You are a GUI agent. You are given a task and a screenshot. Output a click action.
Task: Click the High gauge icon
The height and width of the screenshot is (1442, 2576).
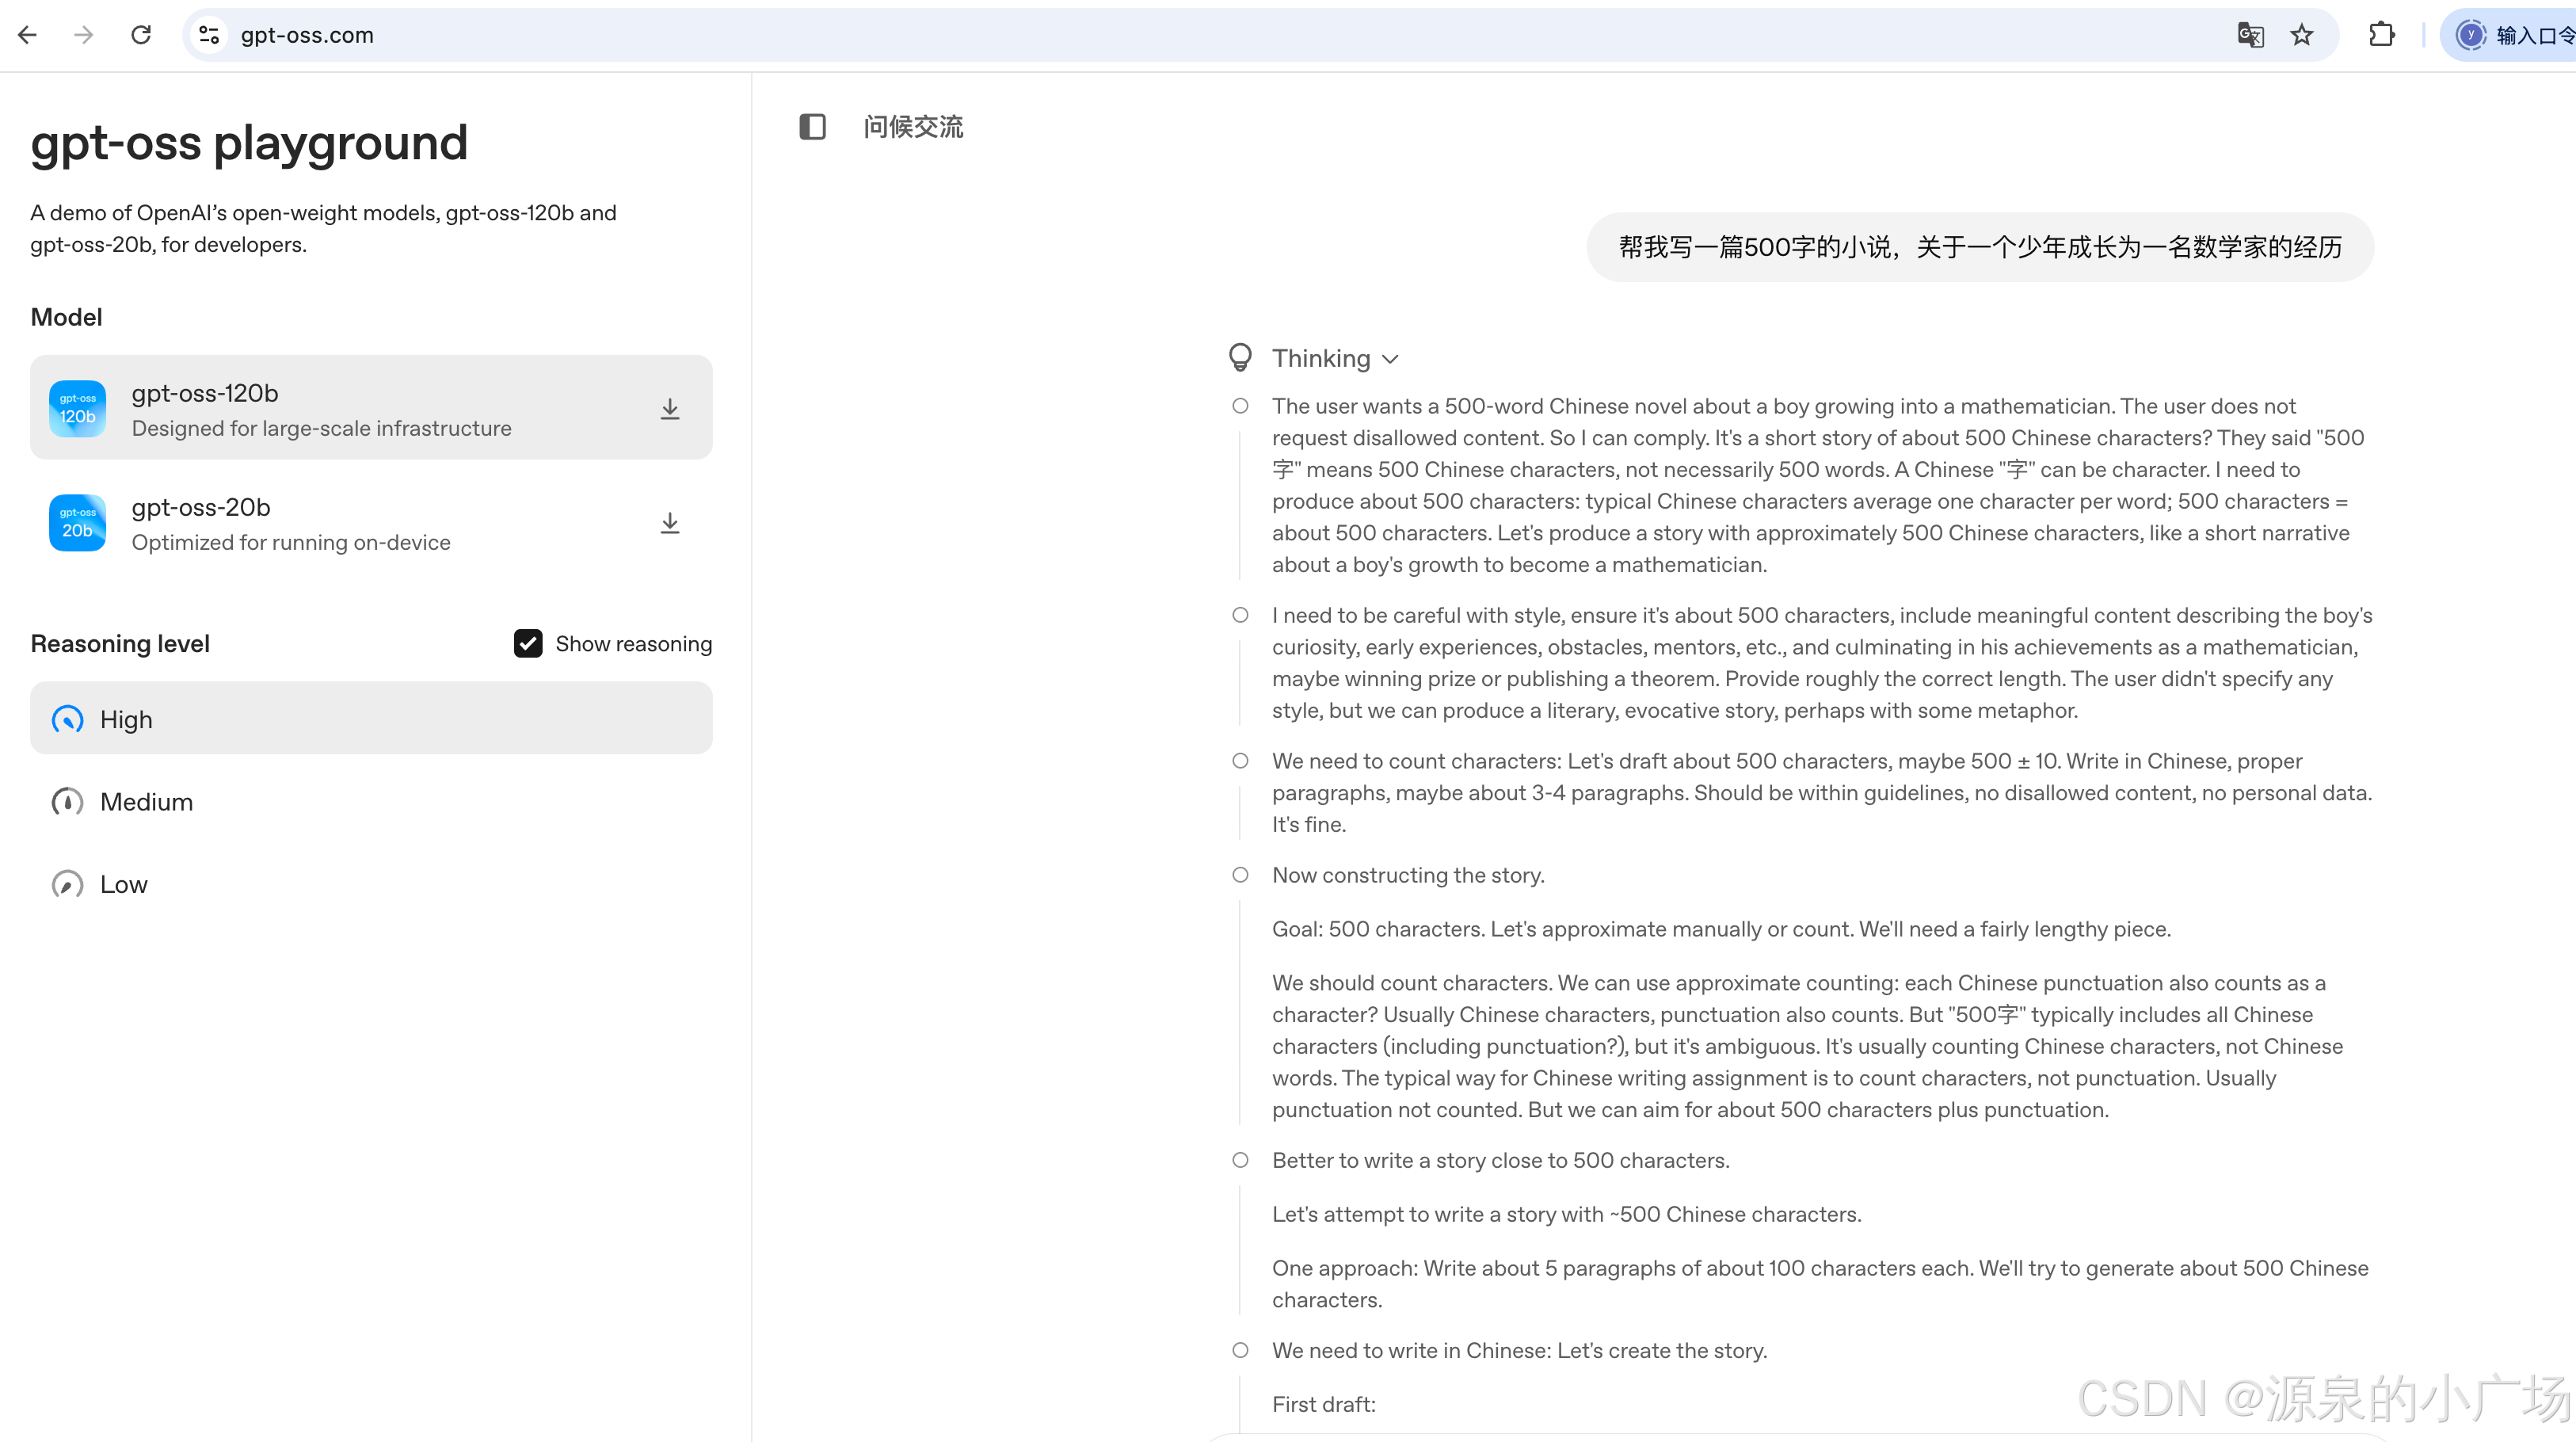(x=67, y=720)
